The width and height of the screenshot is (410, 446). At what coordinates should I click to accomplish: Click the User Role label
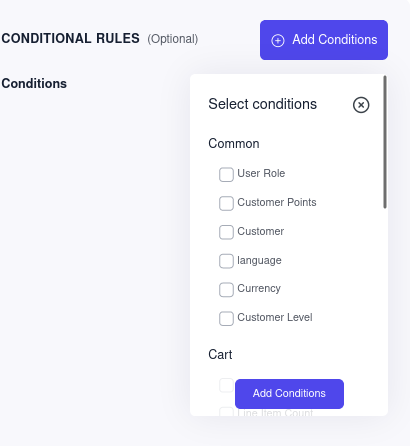click(261, 173)
